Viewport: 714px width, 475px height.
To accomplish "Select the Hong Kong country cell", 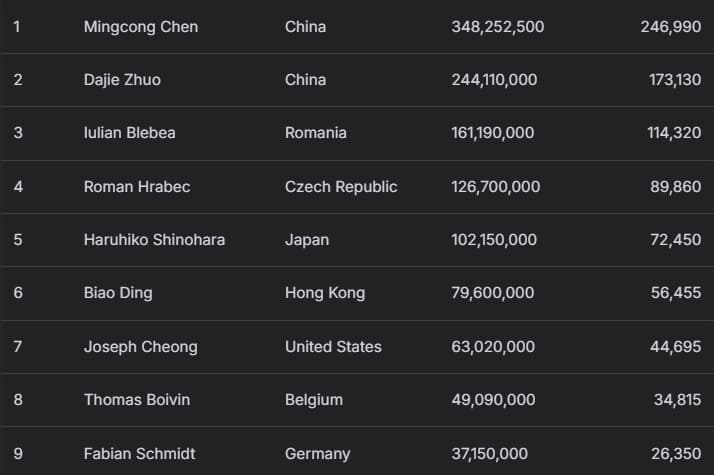I will 325,293.
